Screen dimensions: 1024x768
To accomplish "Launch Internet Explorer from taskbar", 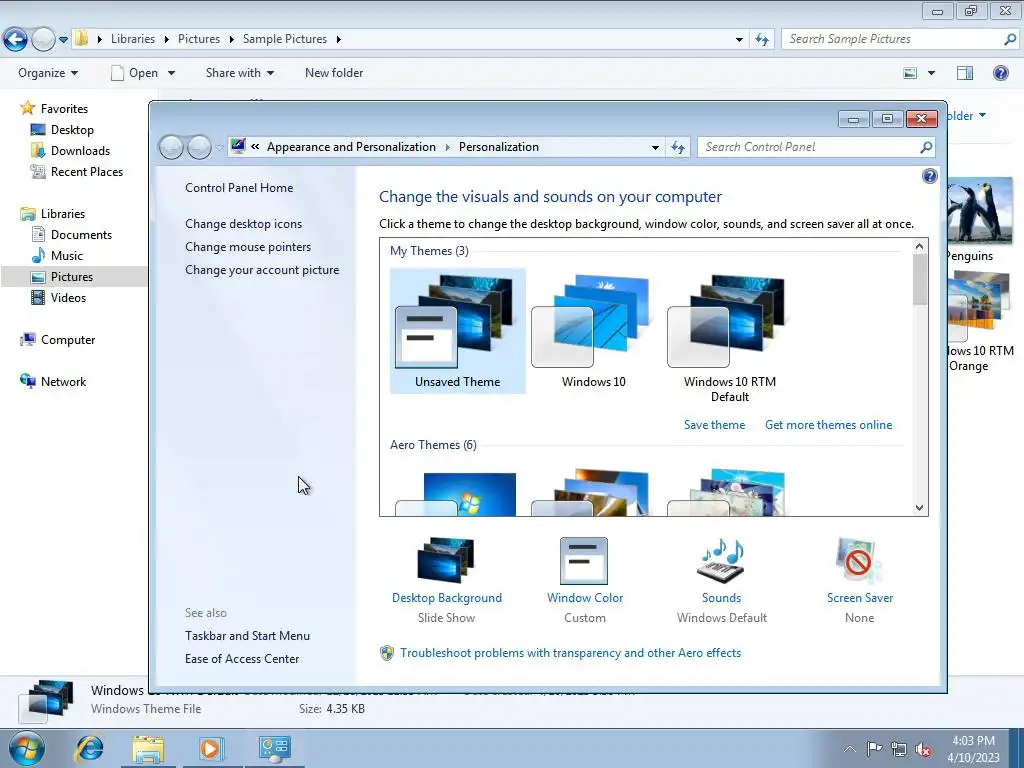I will point(89,748).
